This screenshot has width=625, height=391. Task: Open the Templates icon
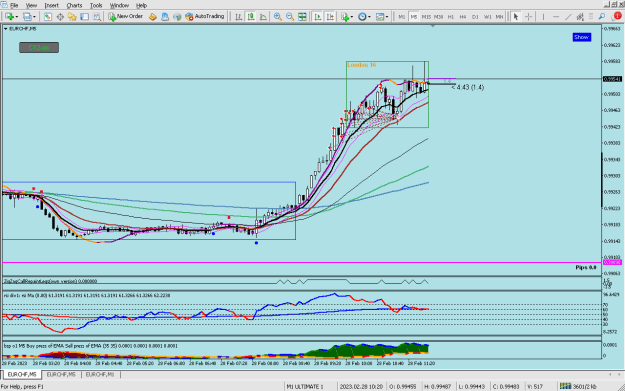click(x=380, y=17)
